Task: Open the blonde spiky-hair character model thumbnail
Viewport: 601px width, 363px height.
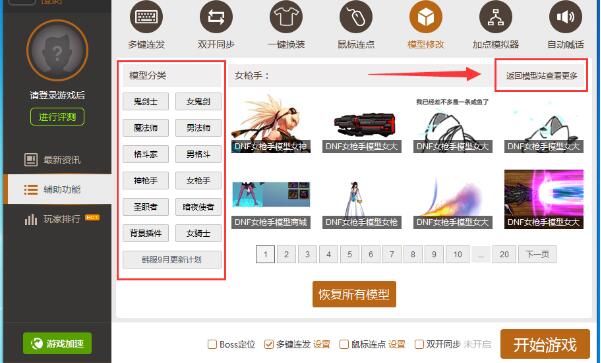Action: pyautogui.click(x=271, y=123)
